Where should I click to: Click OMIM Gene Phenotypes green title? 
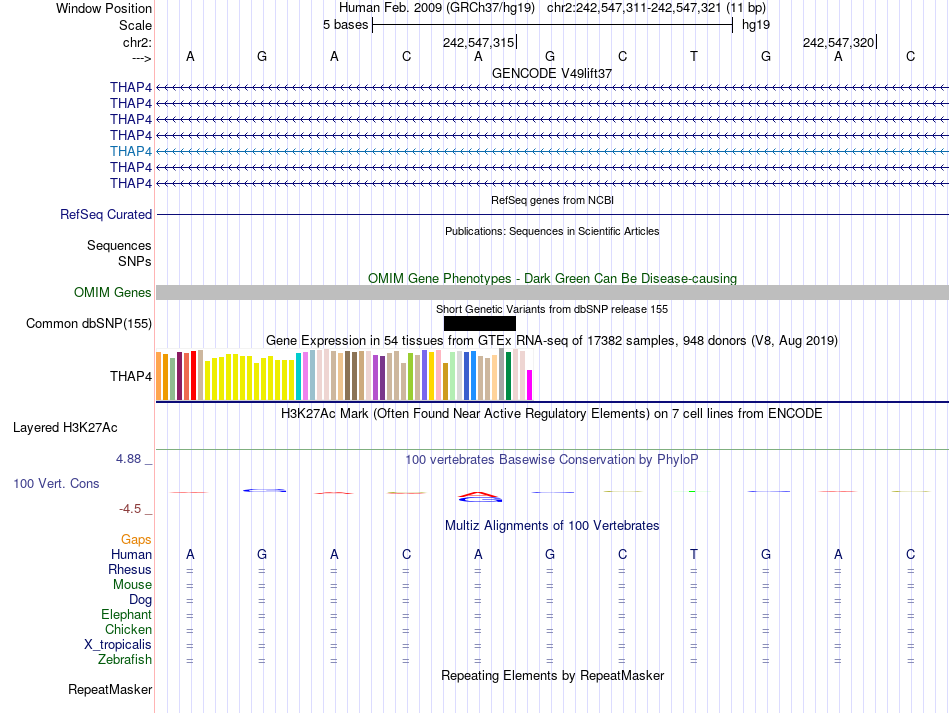553,279
